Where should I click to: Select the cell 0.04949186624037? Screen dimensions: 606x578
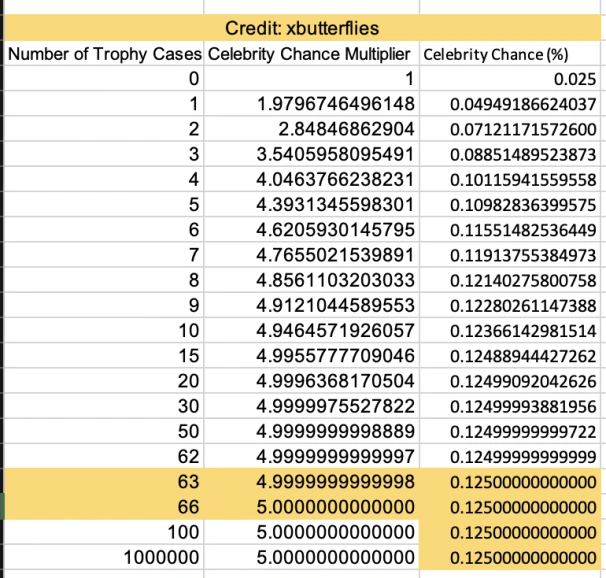point(510,104)
